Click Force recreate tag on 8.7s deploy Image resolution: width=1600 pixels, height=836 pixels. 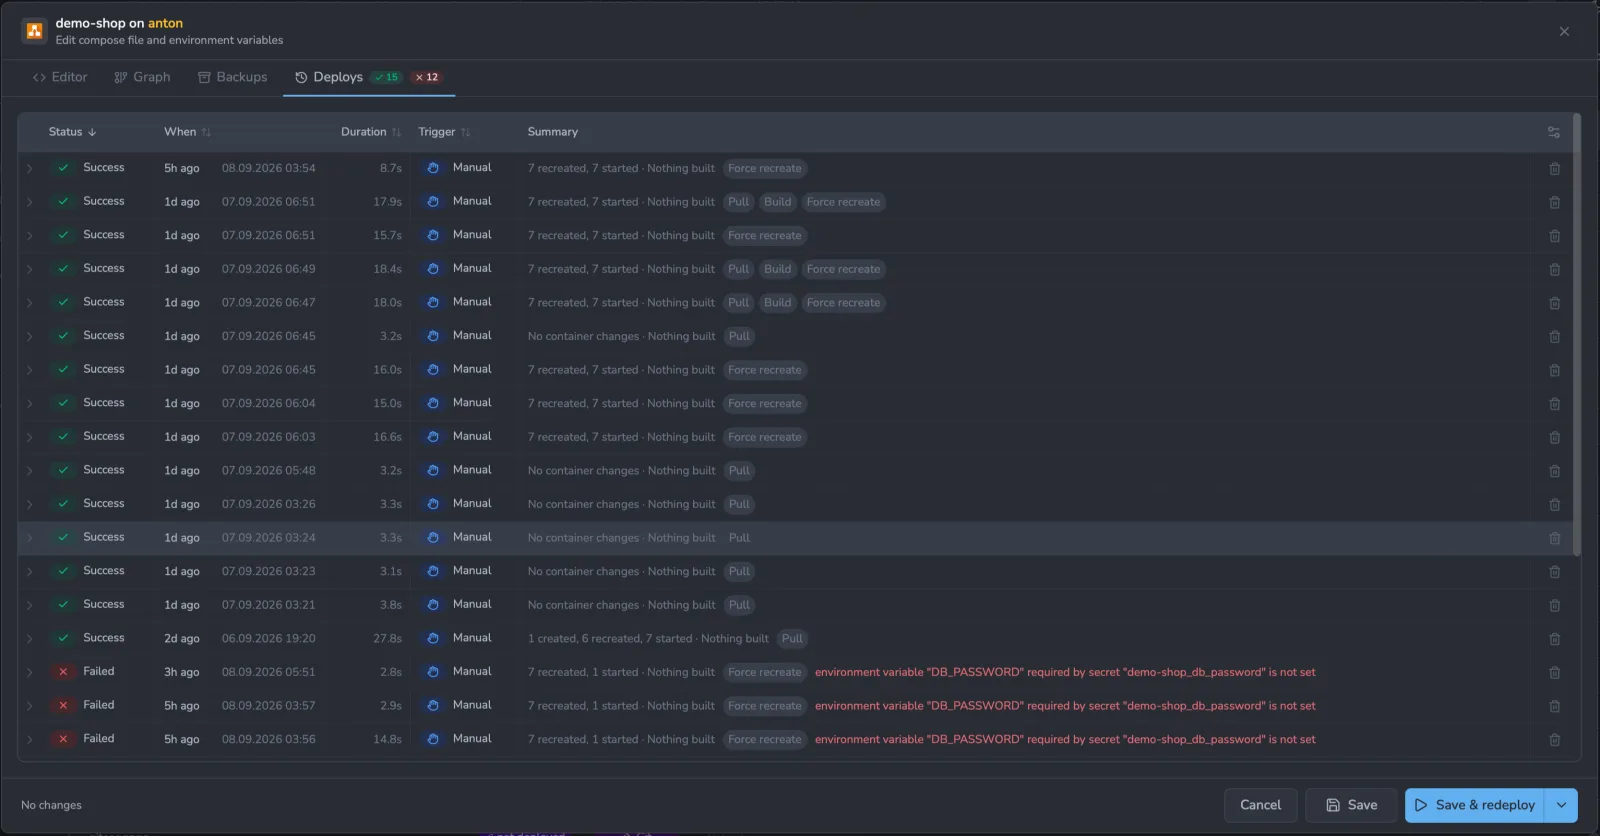click(x=765, y=169)
